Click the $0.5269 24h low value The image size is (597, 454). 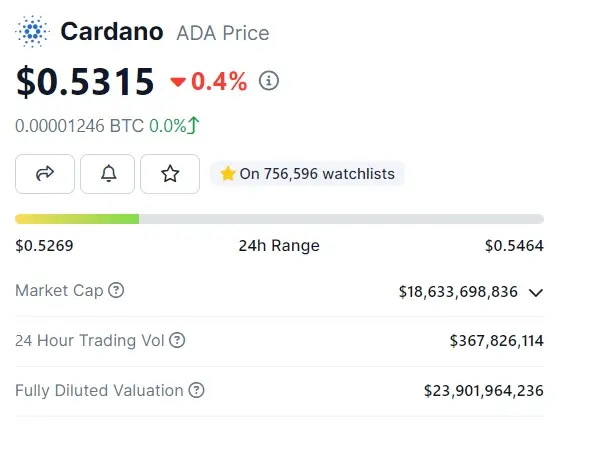[44, 246]
